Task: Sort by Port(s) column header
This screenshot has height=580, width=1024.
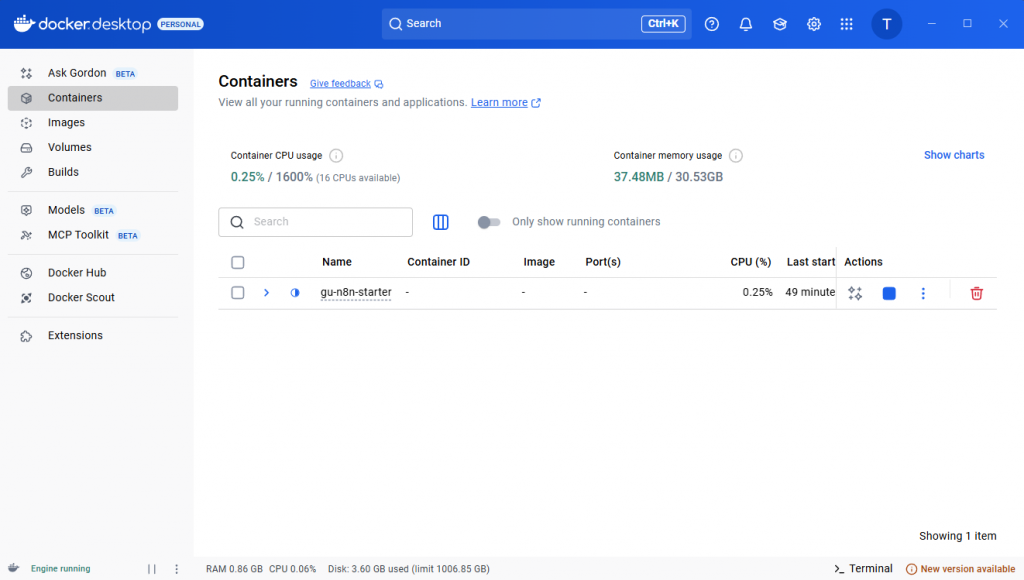Action: (x=603, y=262)
